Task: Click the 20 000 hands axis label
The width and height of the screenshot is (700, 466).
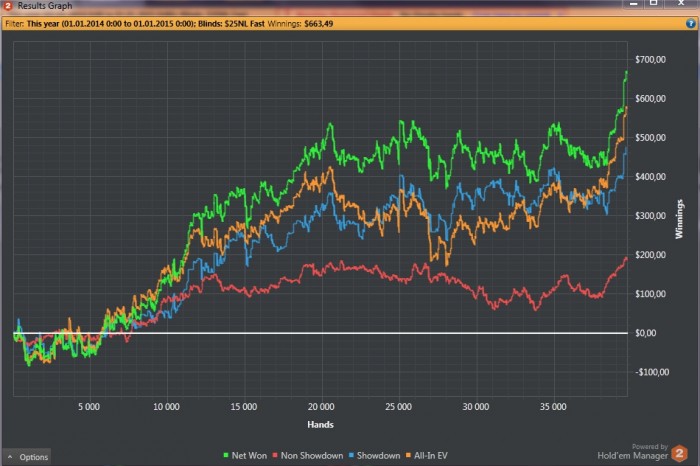Action: tap(321, 407)
